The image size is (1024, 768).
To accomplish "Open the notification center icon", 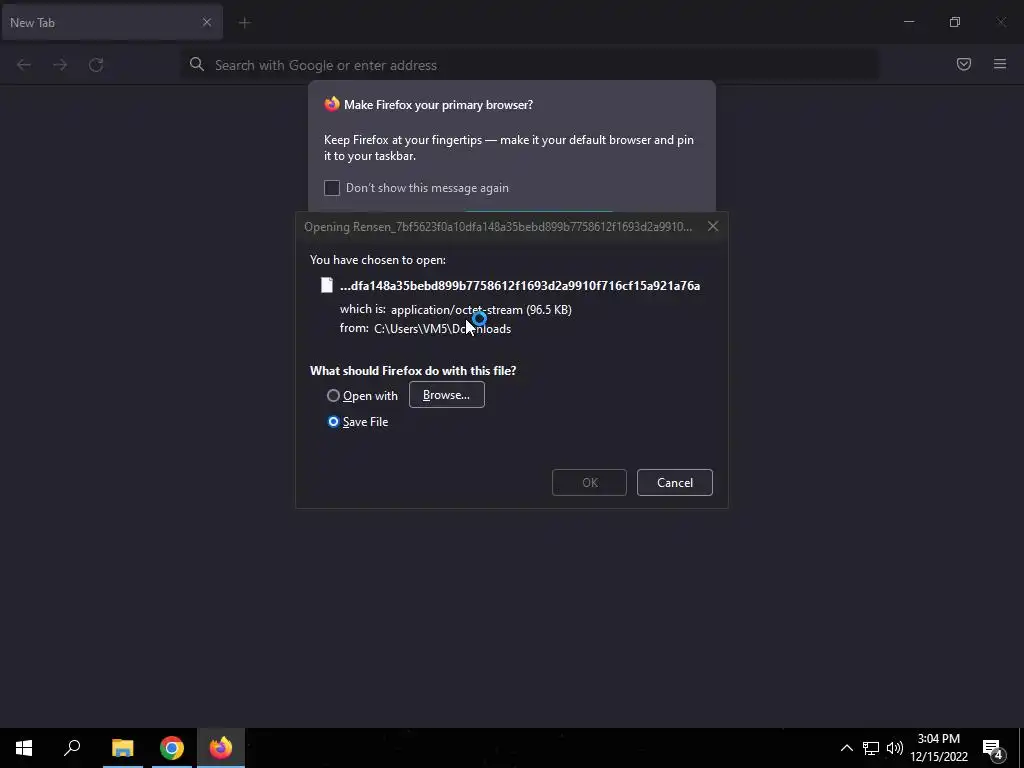I will (993, 748).
